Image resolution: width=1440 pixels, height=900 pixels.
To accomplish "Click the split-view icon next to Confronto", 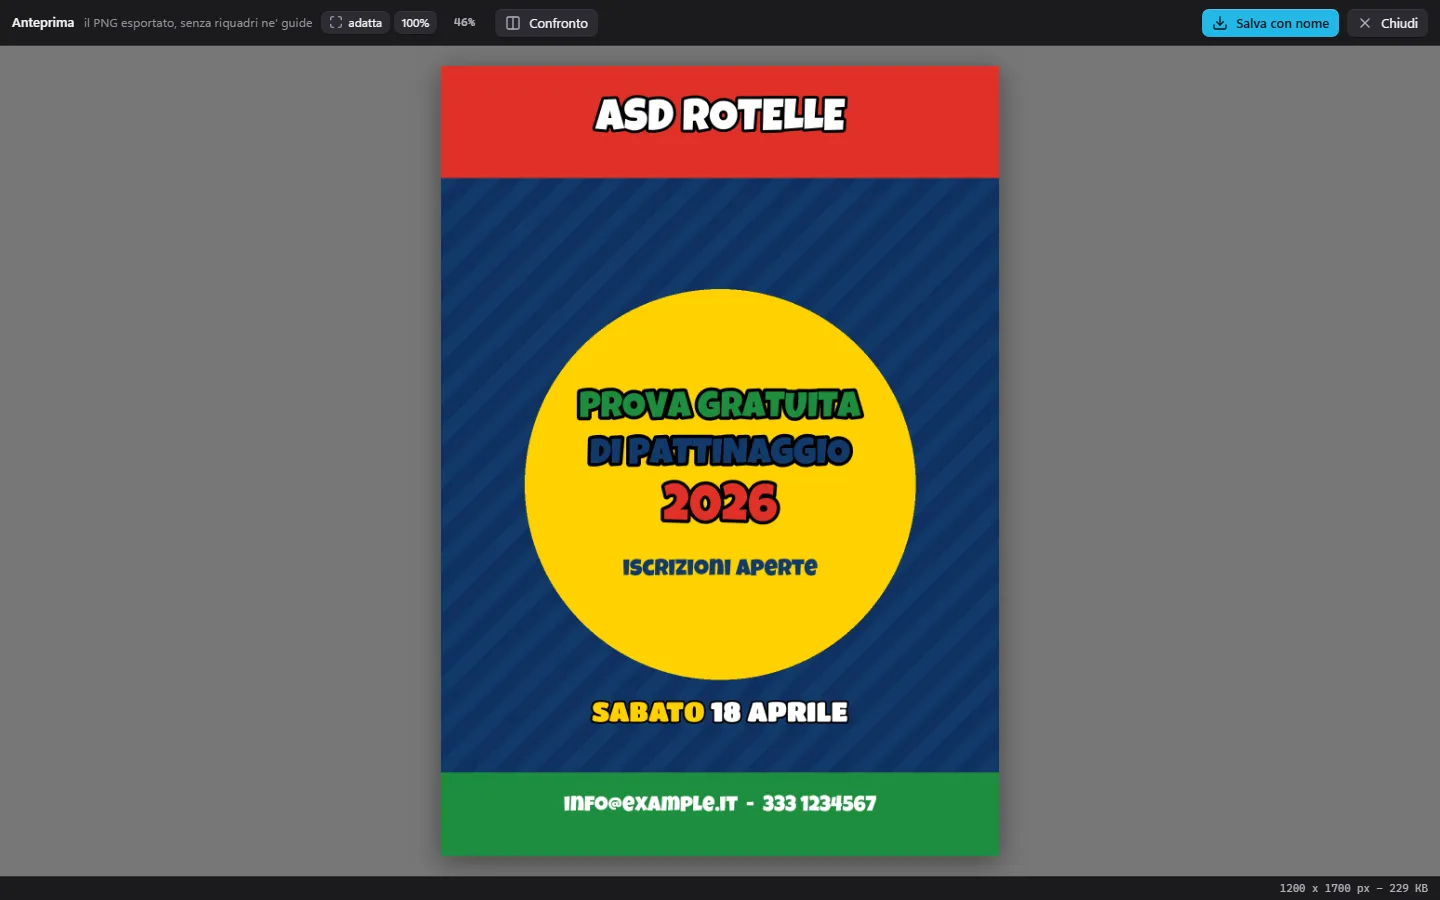I will pyautogui.click(x=513, y=23).
